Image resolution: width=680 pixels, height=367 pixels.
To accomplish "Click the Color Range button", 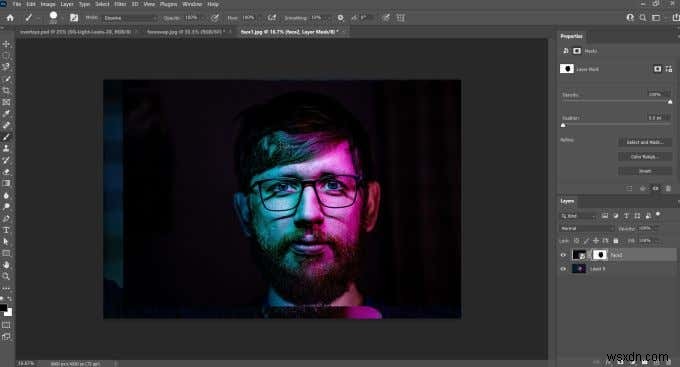I will pos(645,157).
